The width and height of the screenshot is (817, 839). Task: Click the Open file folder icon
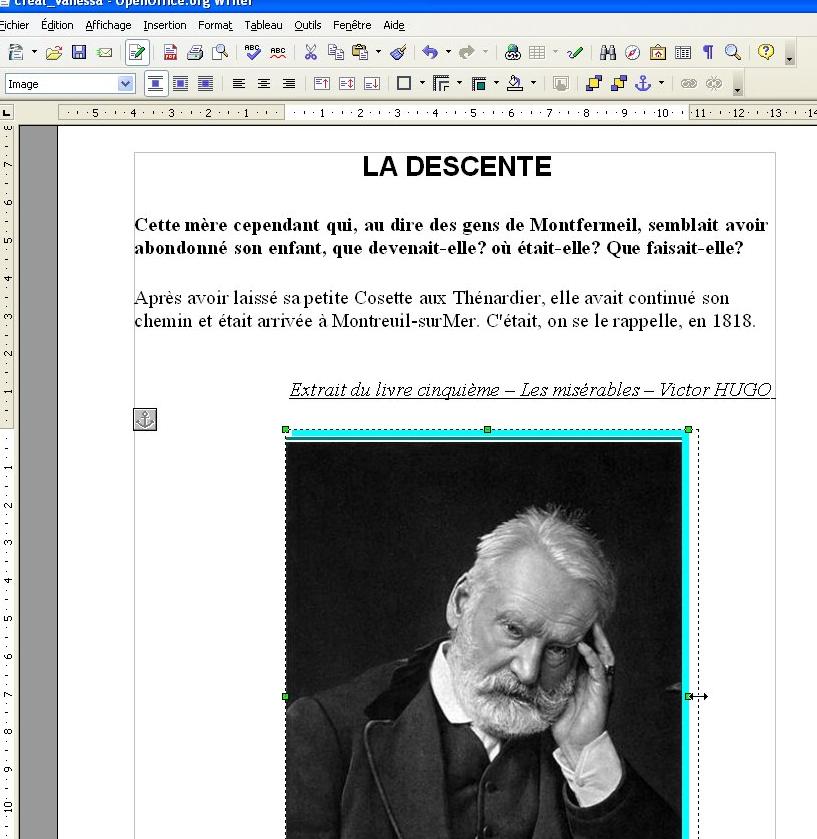point(54,52)
